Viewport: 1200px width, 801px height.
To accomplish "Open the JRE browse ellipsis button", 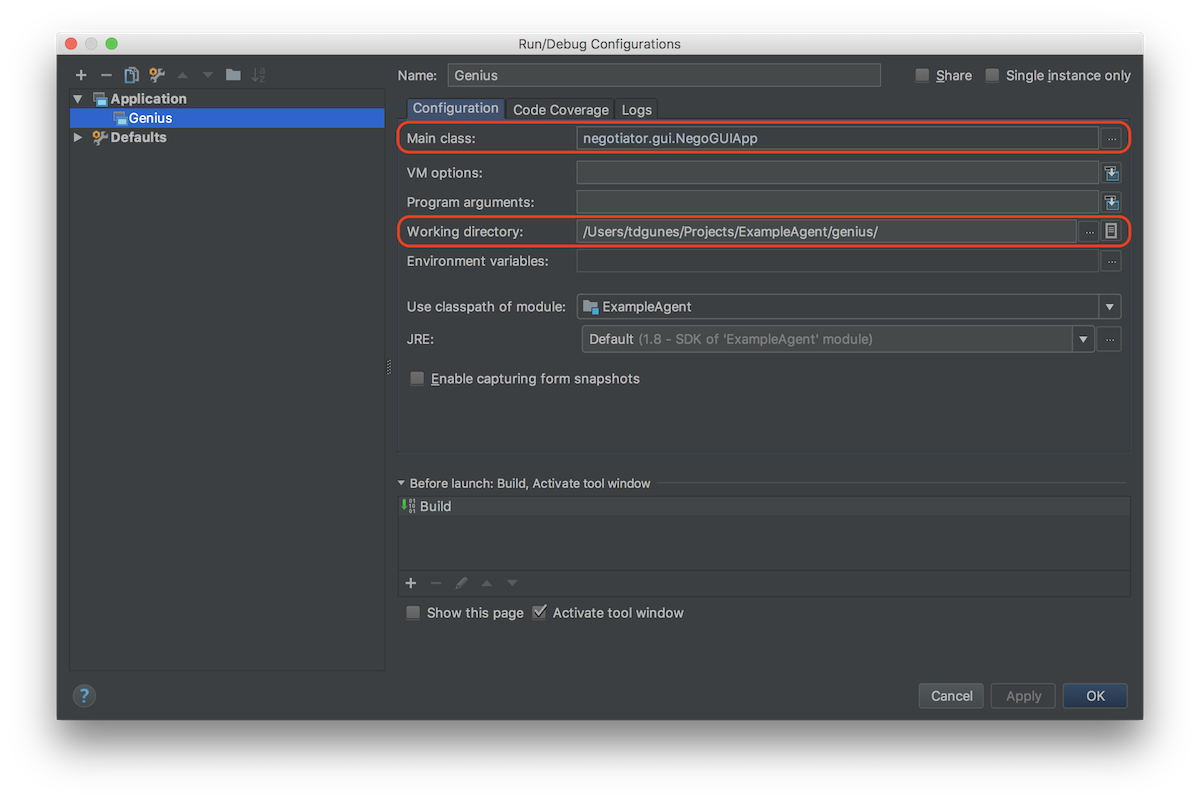I will (1109, 339).
